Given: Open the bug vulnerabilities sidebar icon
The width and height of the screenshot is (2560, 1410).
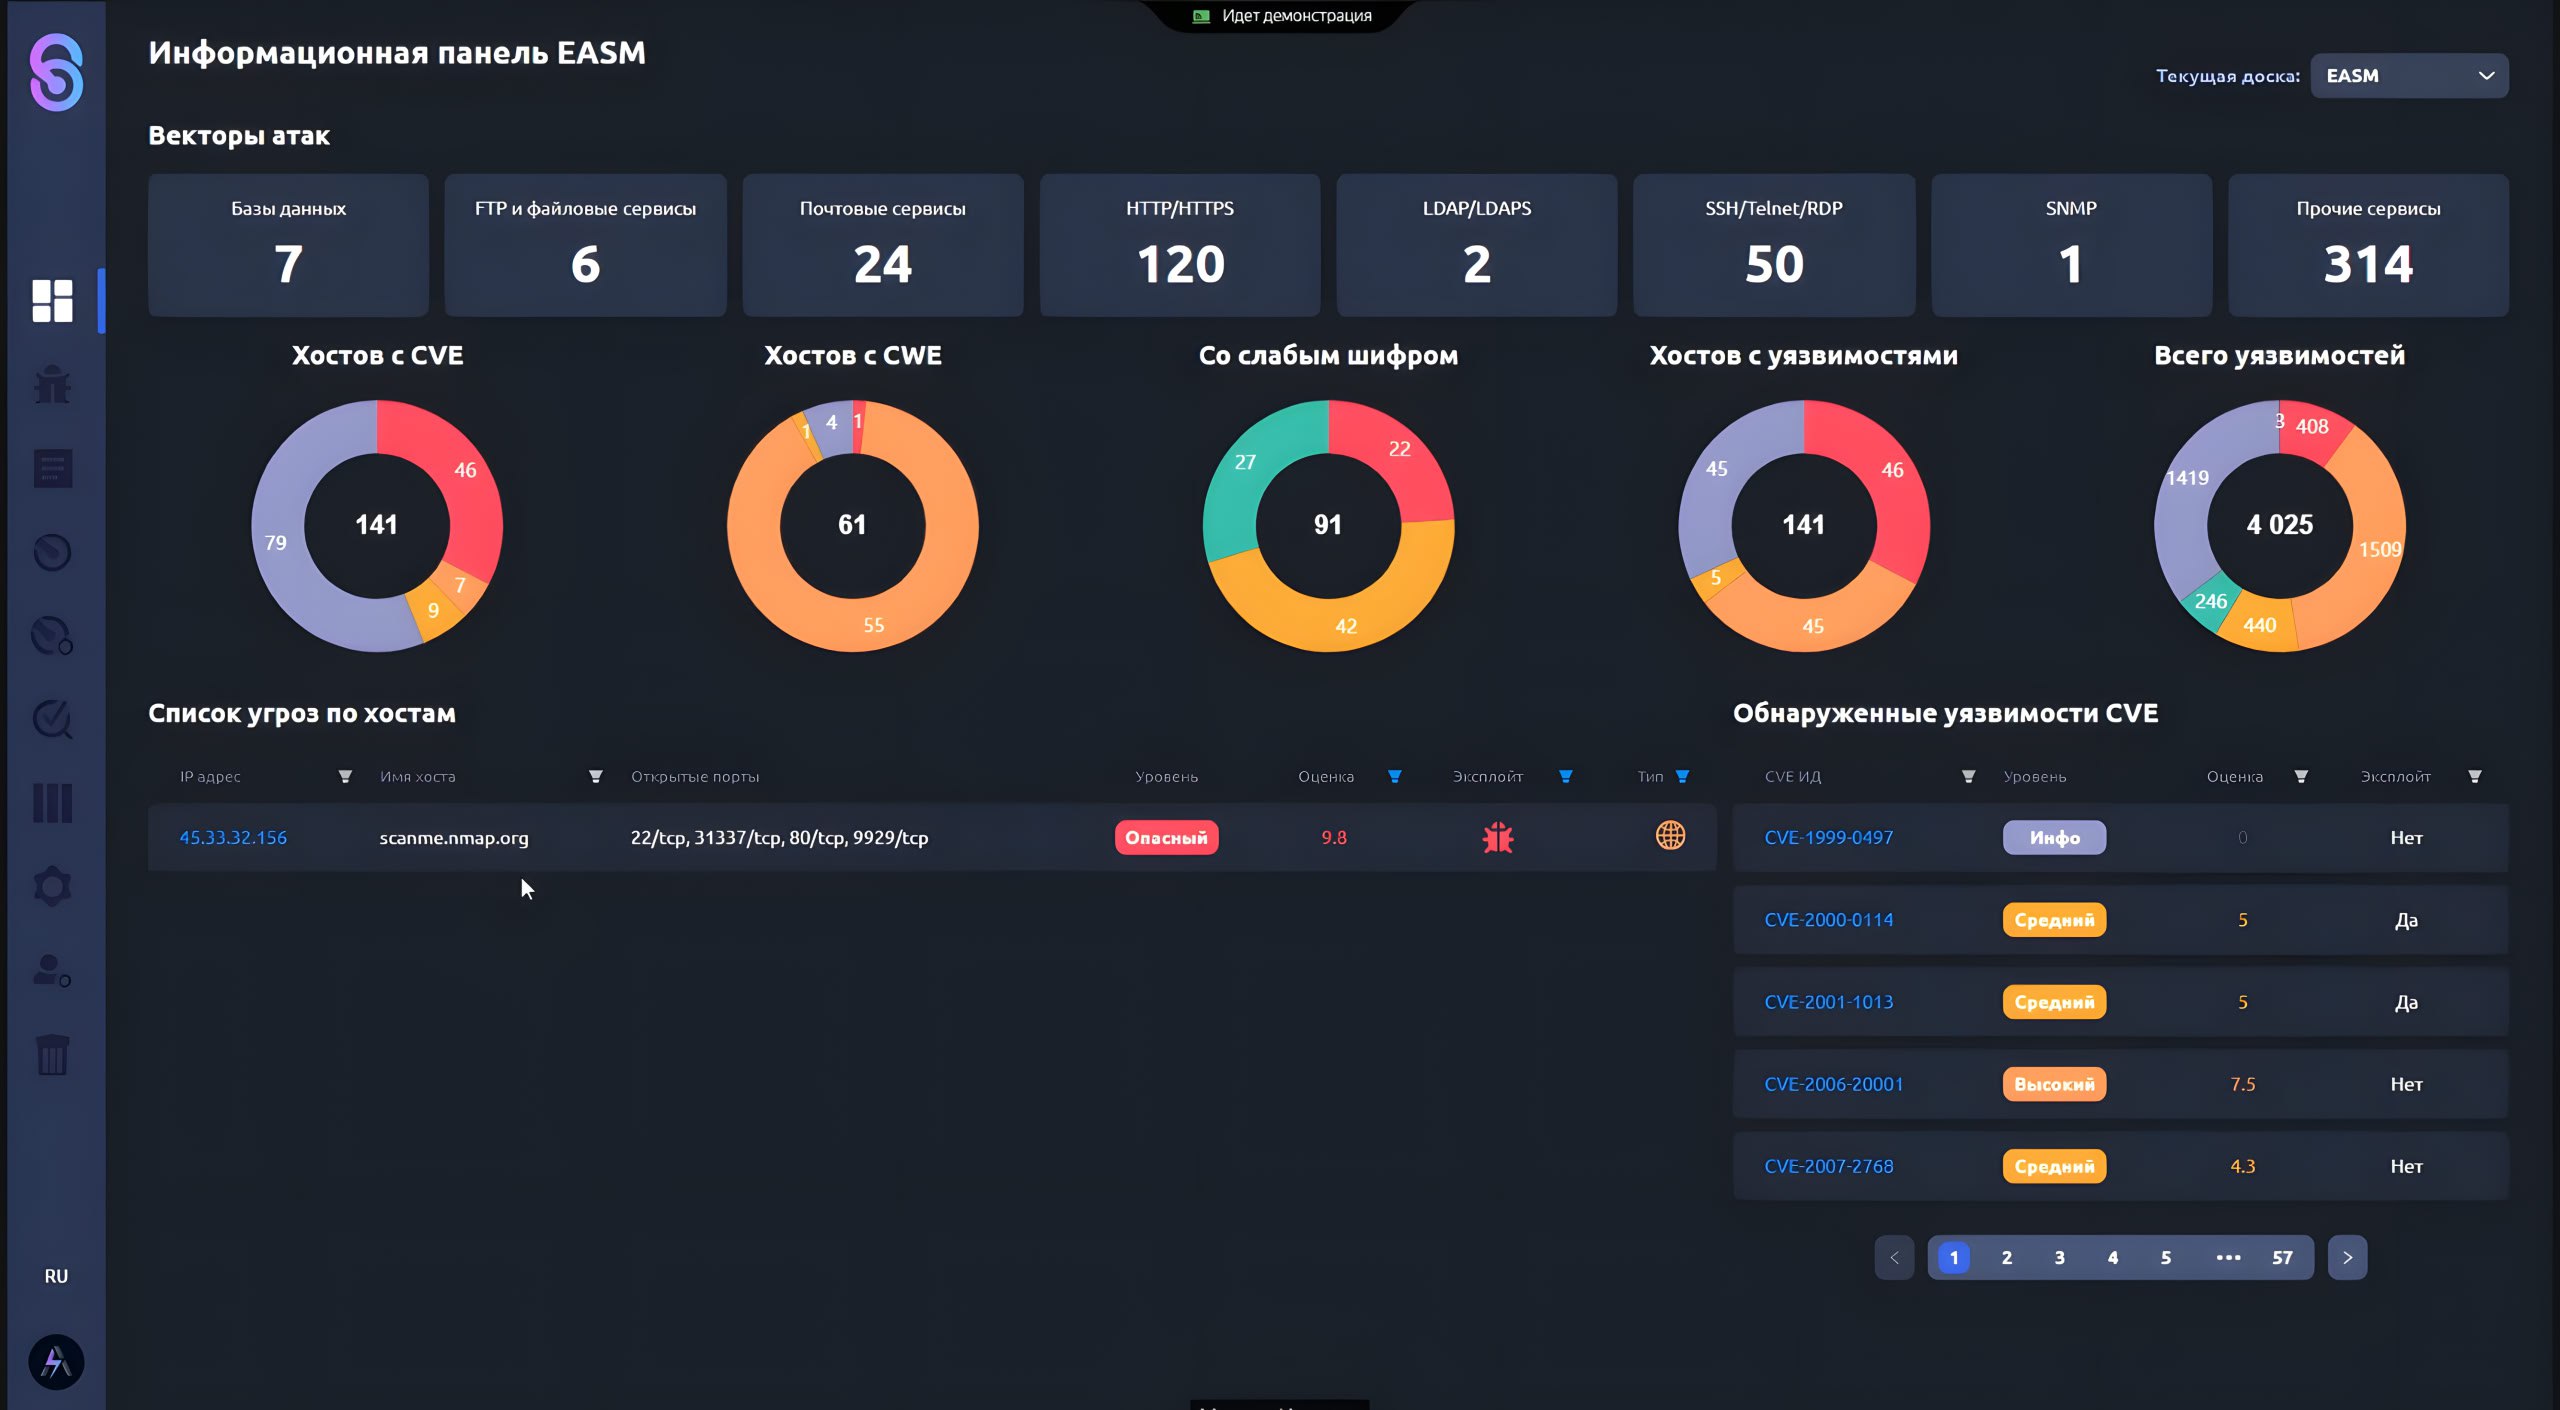Looking at the screenshot, I should pos(52,385).
